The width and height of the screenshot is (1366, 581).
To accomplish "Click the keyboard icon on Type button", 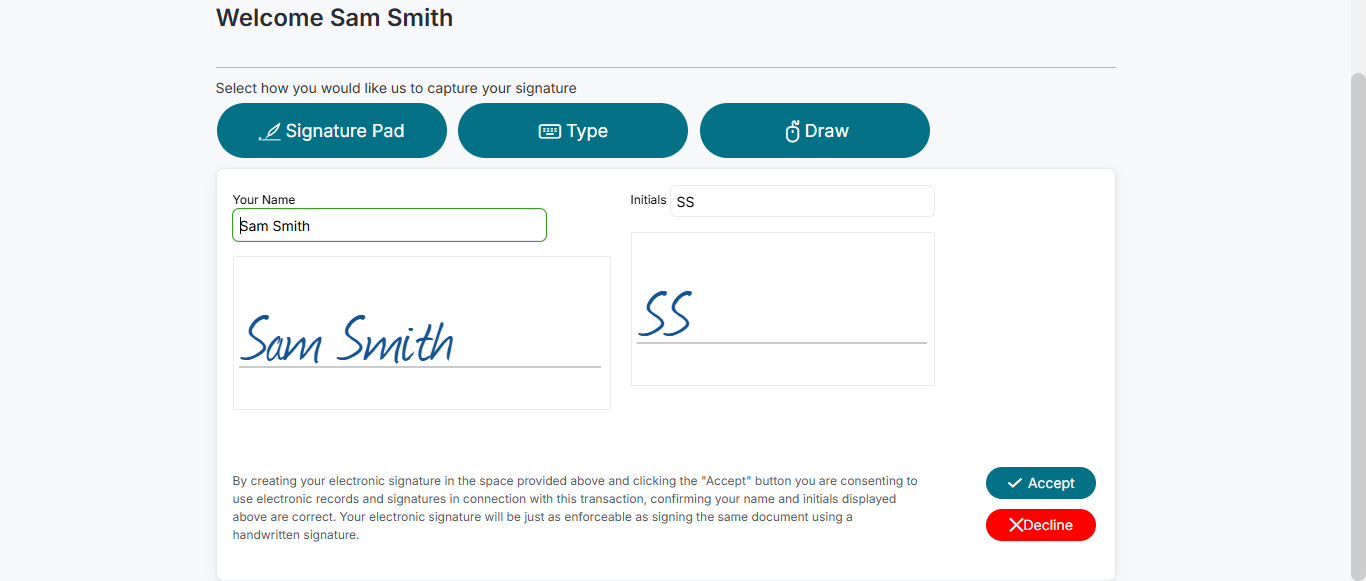I will [x=549, y=131].
